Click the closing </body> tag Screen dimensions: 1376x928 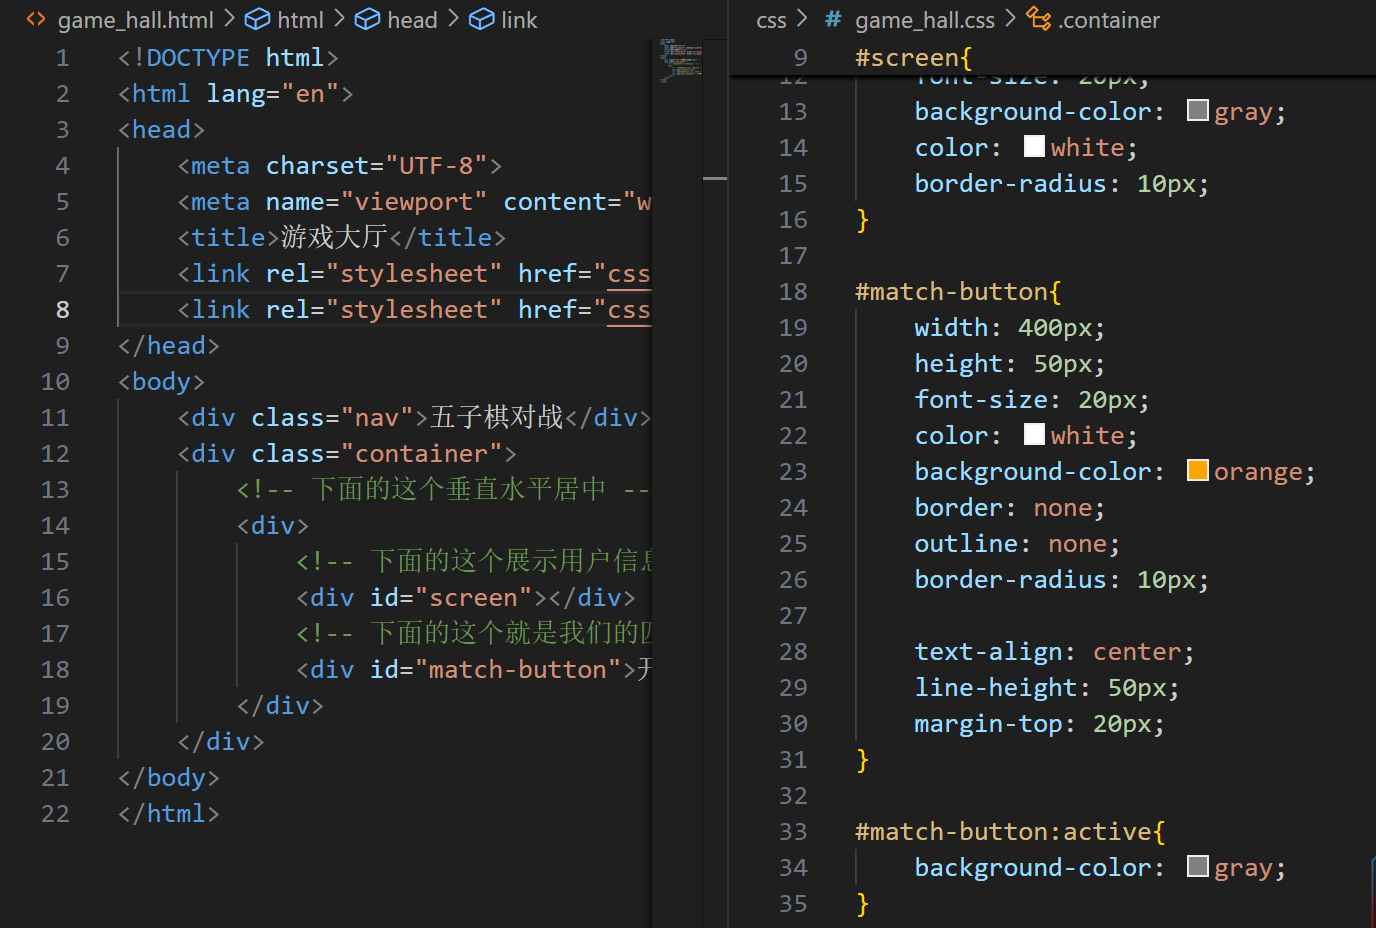(168, 778)
